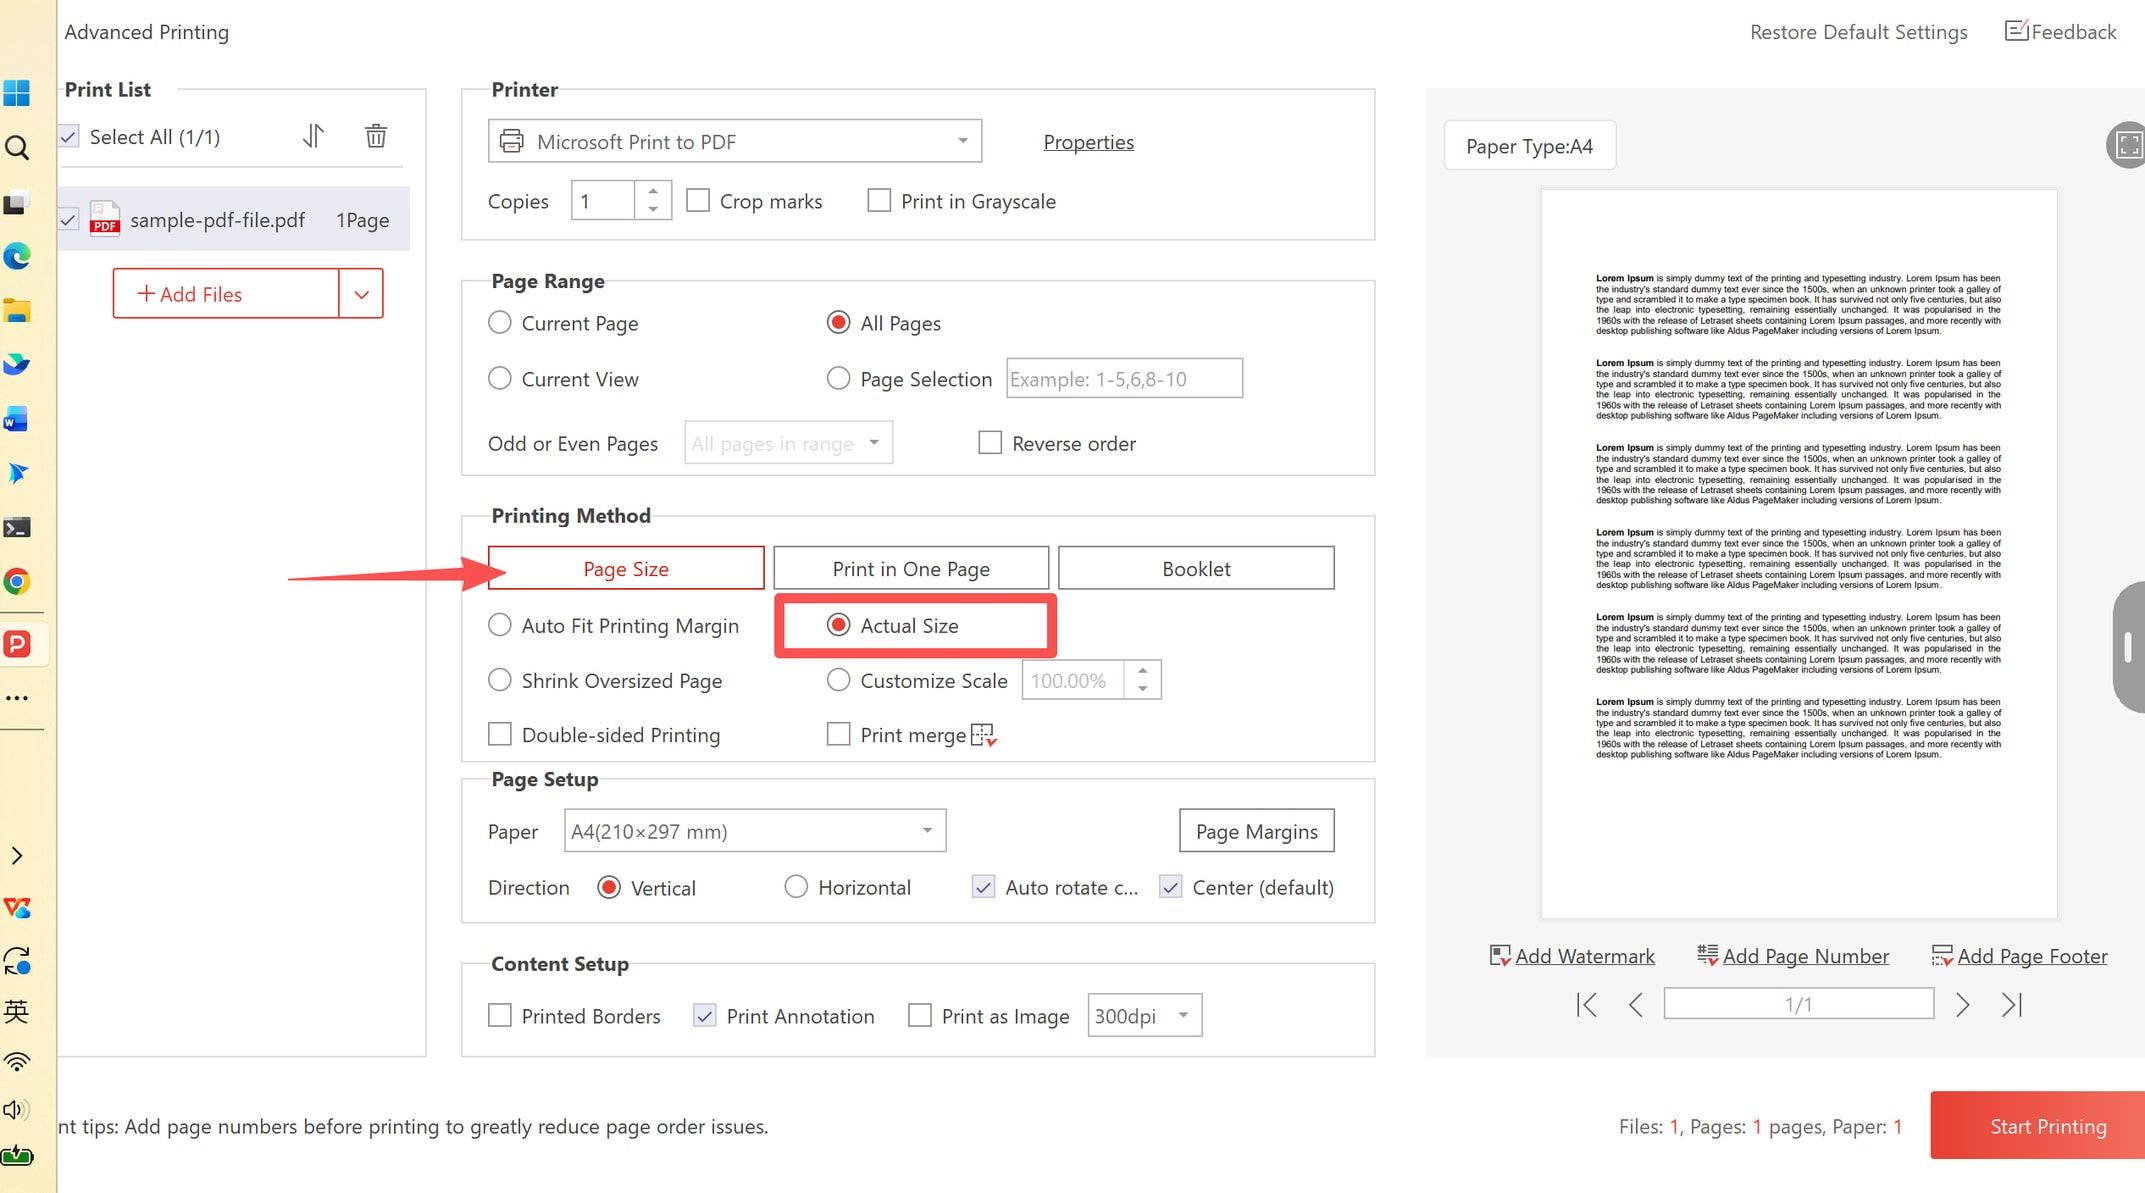Open the Paper size A4 dropdown
This screenshot has height=1193, width=2145.
click(755, 831)
